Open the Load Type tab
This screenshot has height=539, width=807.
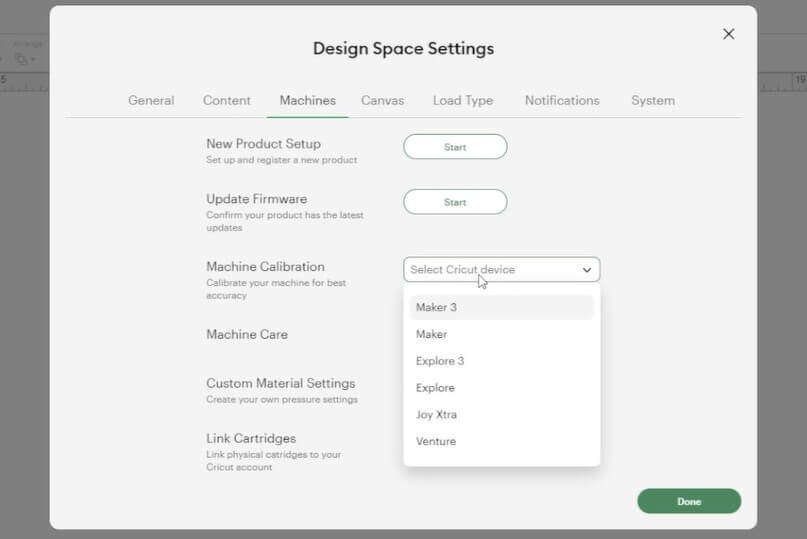click(x=463, y=100)
